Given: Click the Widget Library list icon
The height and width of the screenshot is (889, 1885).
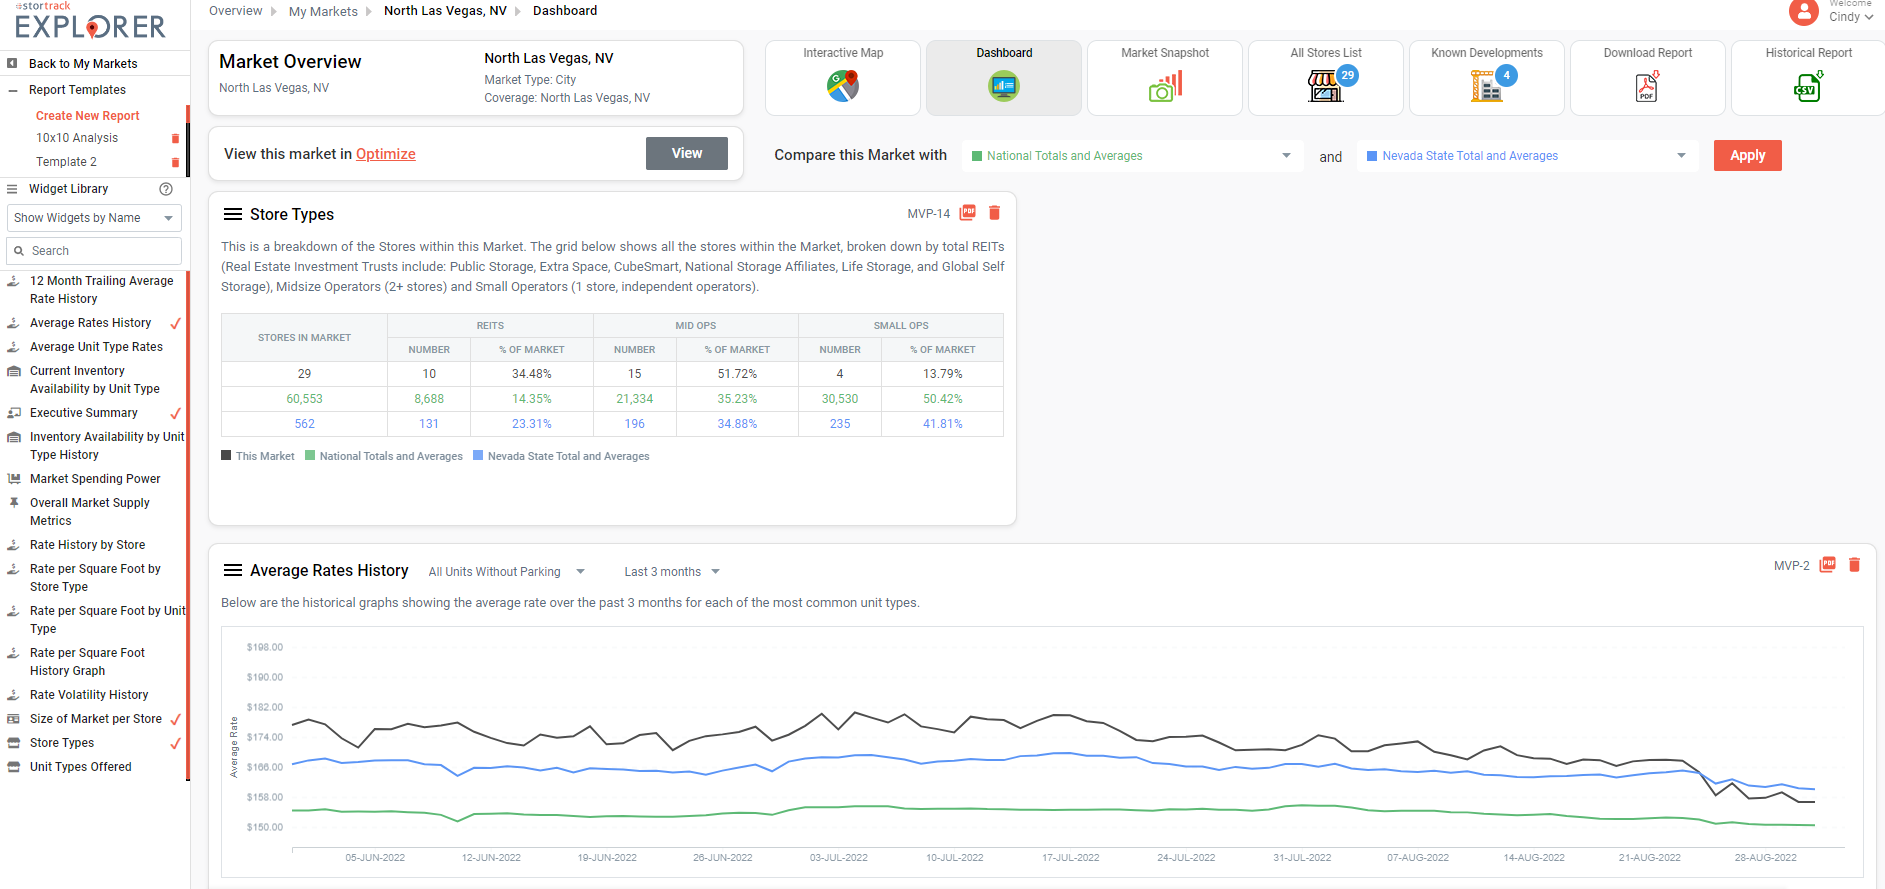Looking at the screenshot, I should pos(12,189).
